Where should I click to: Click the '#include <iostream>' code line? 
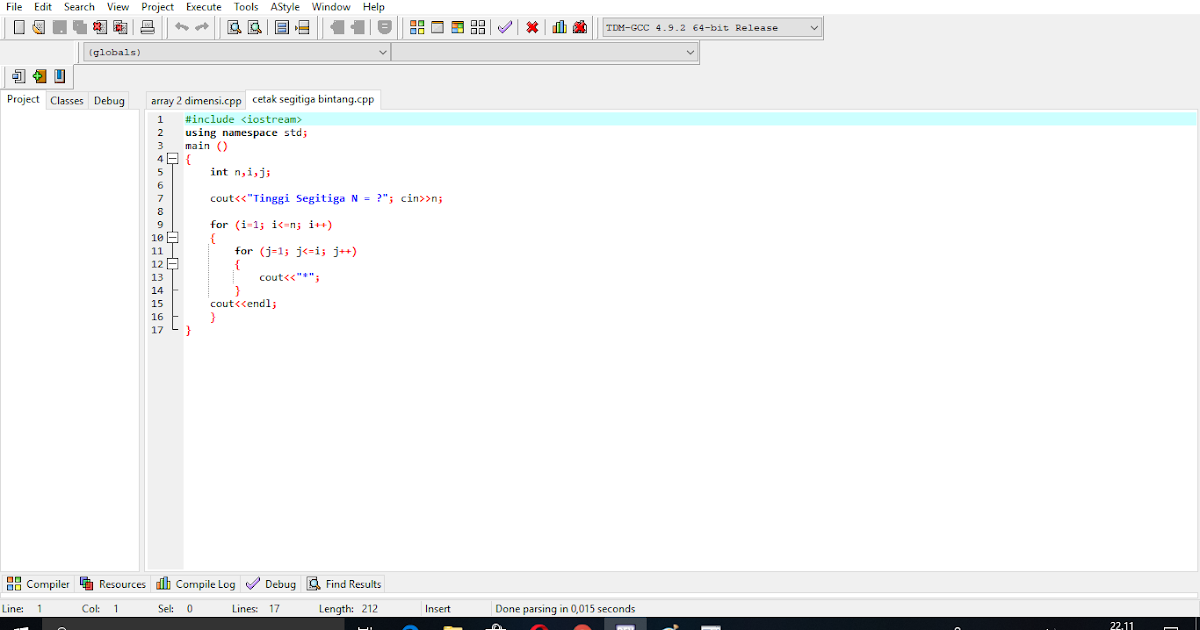click(243, 119)
